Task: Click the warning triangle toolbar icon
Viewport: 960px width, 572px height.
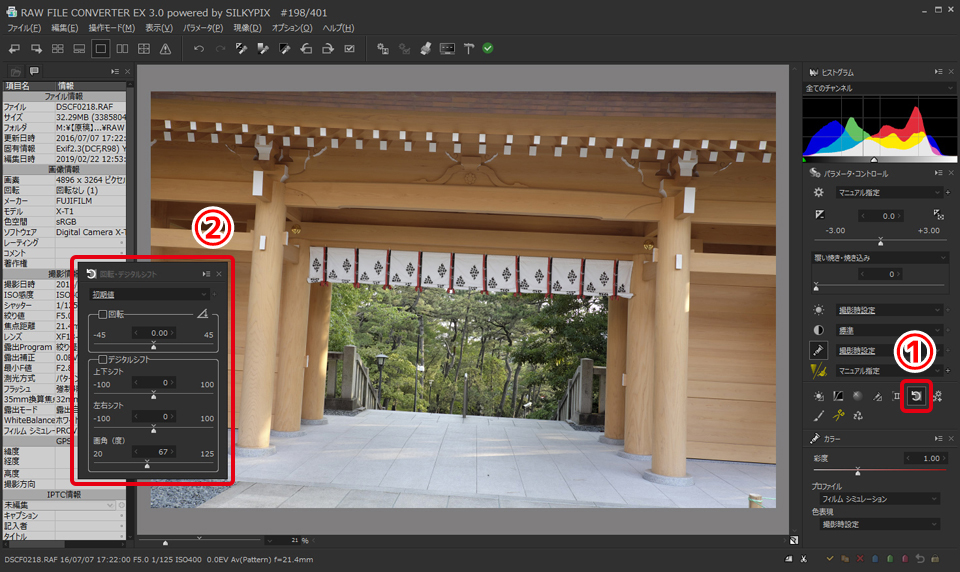Action: coord(165,48)
